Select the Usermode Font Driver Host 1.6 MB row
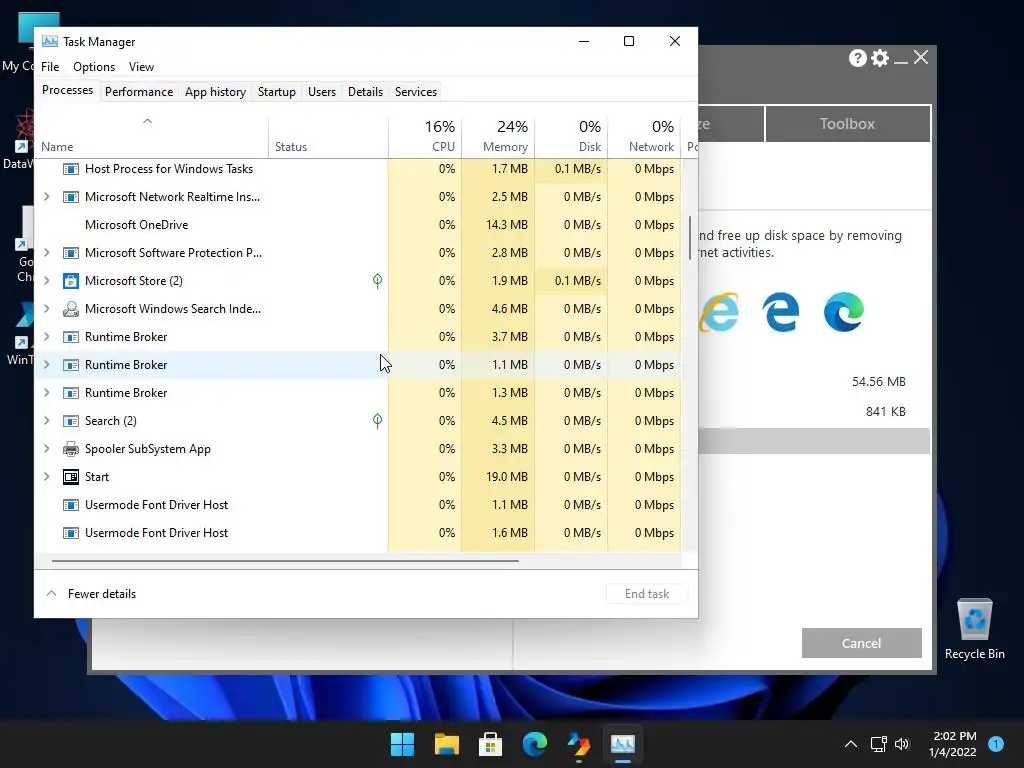The image size is (1024, 768). [358, 533]
